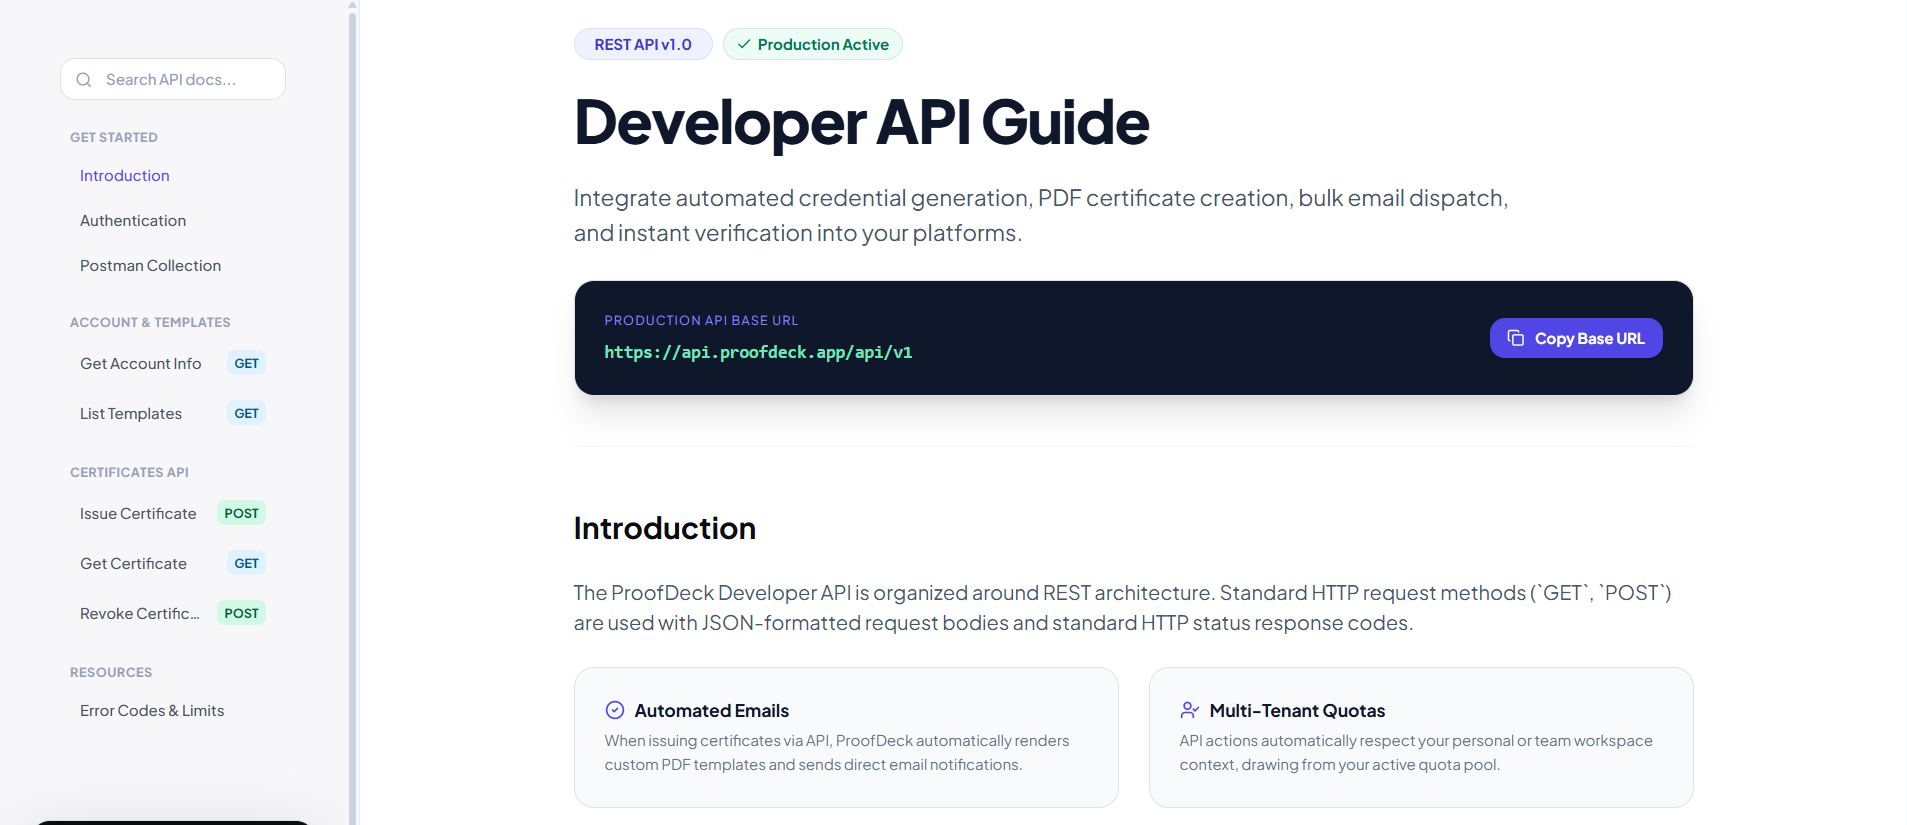Open Error Codes & Limits page
Screen dimensions: 1907x825
click(152, 711)
